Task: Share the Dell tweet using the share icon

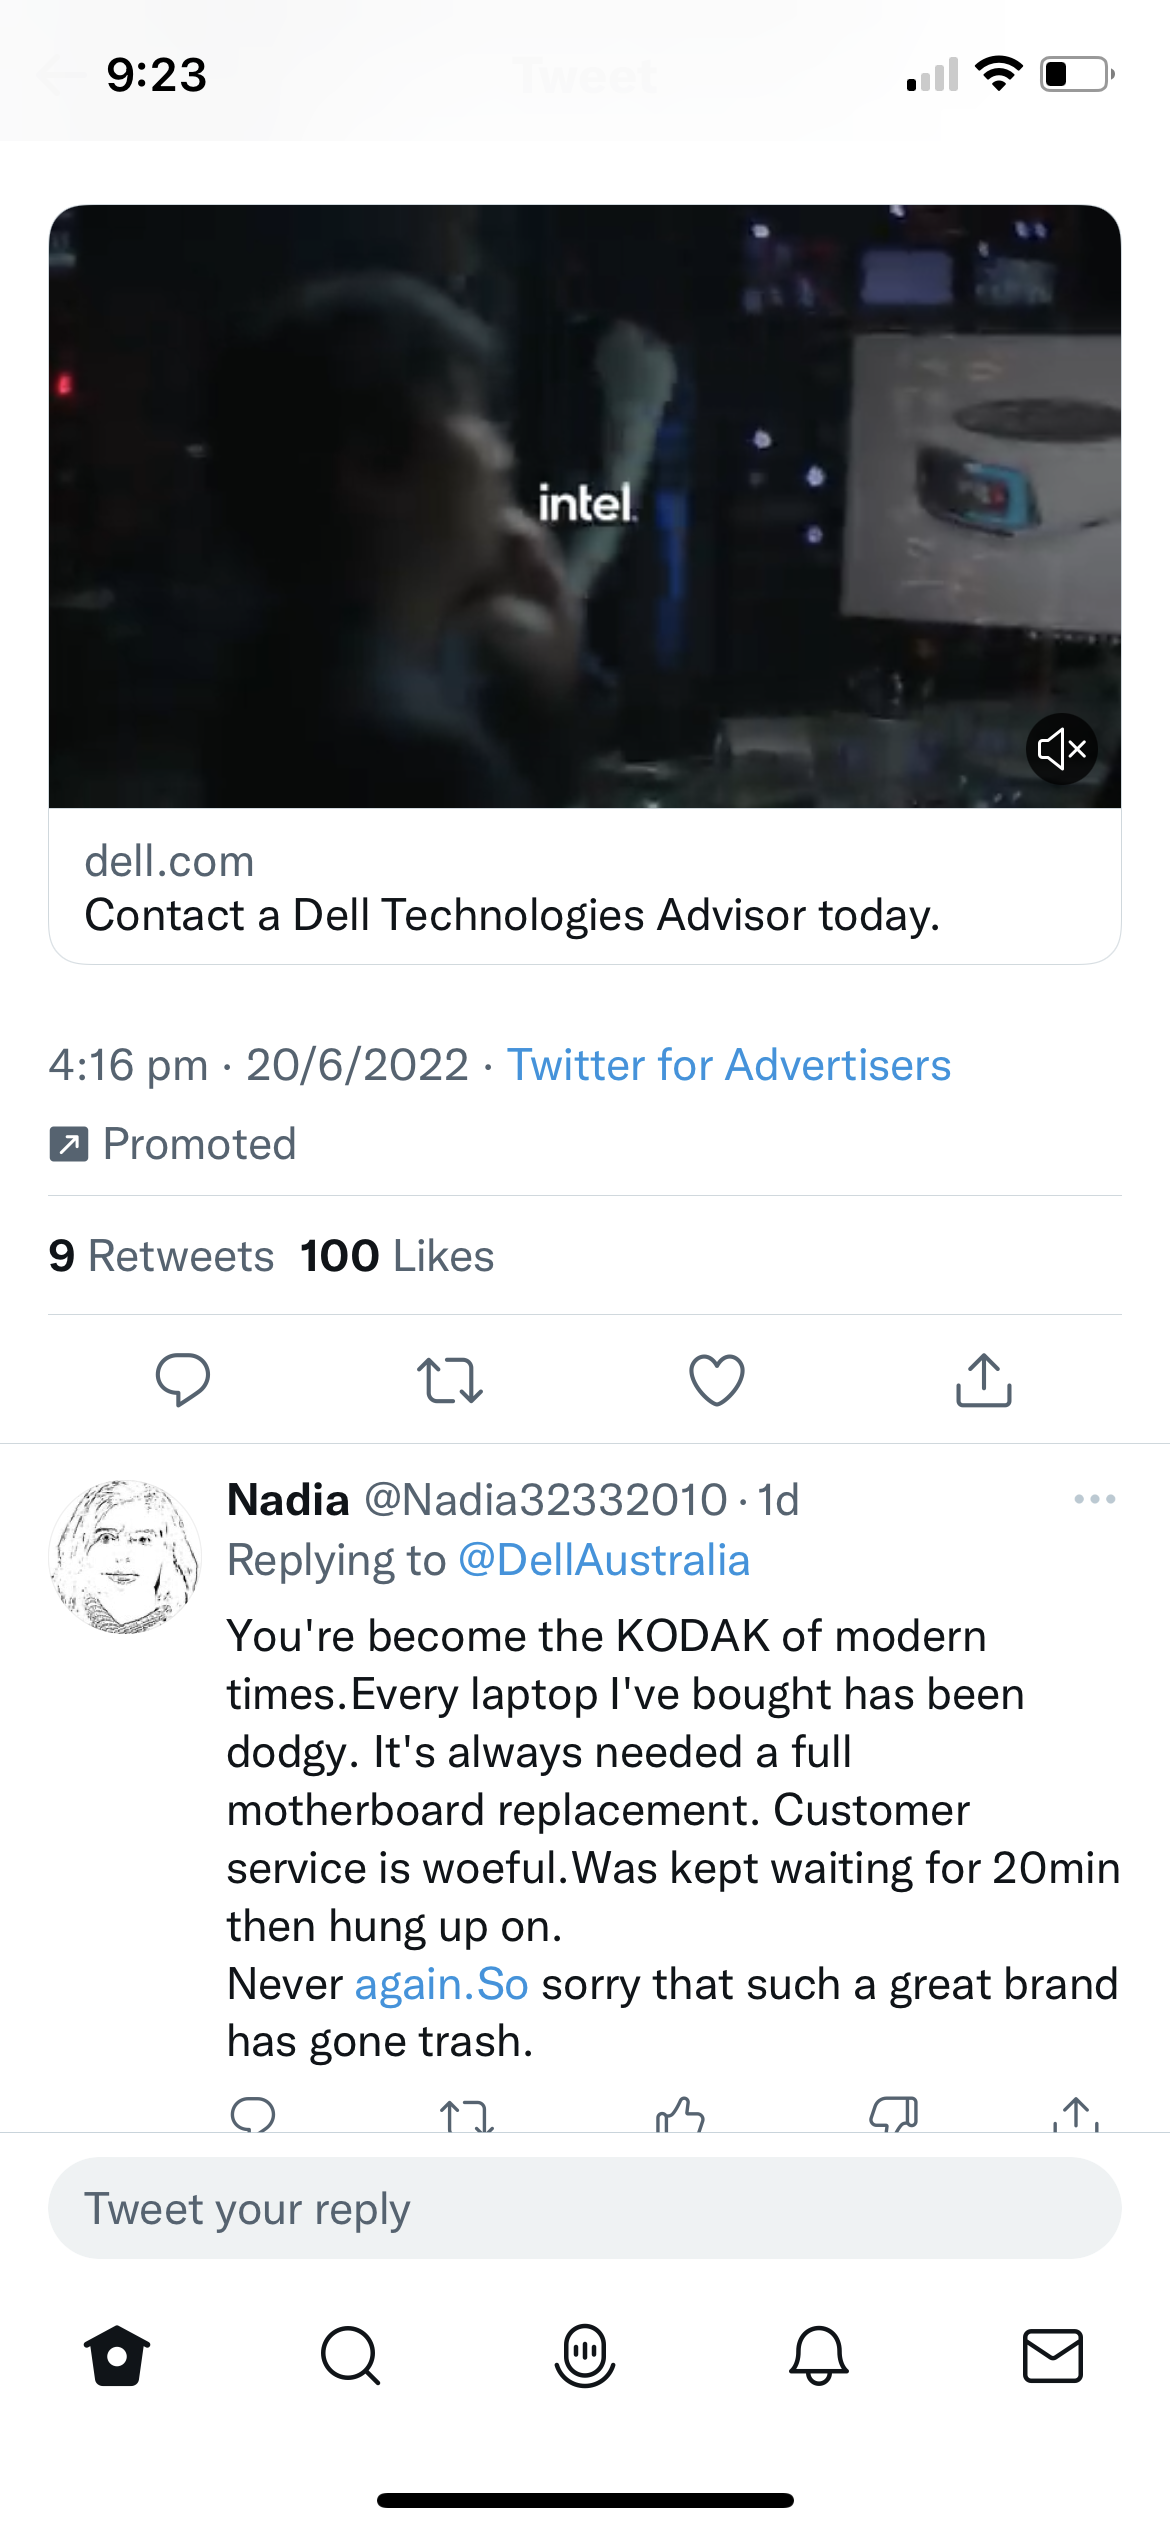Action: [984, 1380]
